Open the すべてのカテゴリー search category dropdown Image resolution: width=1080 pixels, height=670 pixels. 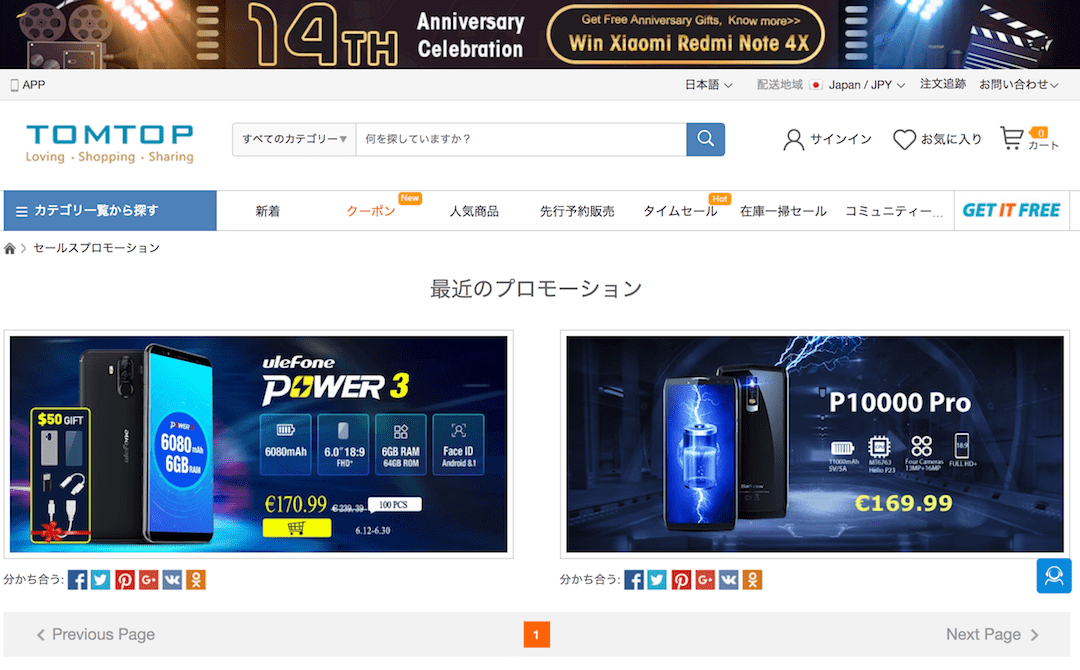(x=294, y=139)
